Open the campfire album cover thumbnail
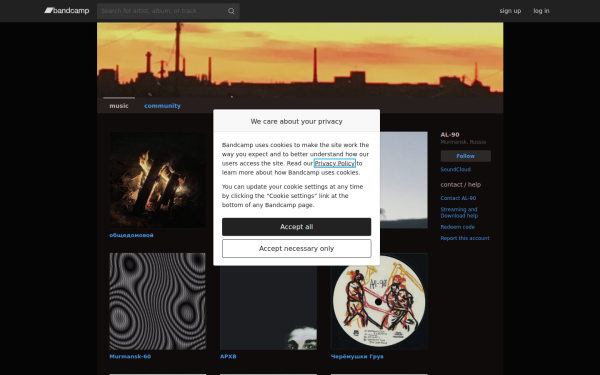 [x=158, y=180]
